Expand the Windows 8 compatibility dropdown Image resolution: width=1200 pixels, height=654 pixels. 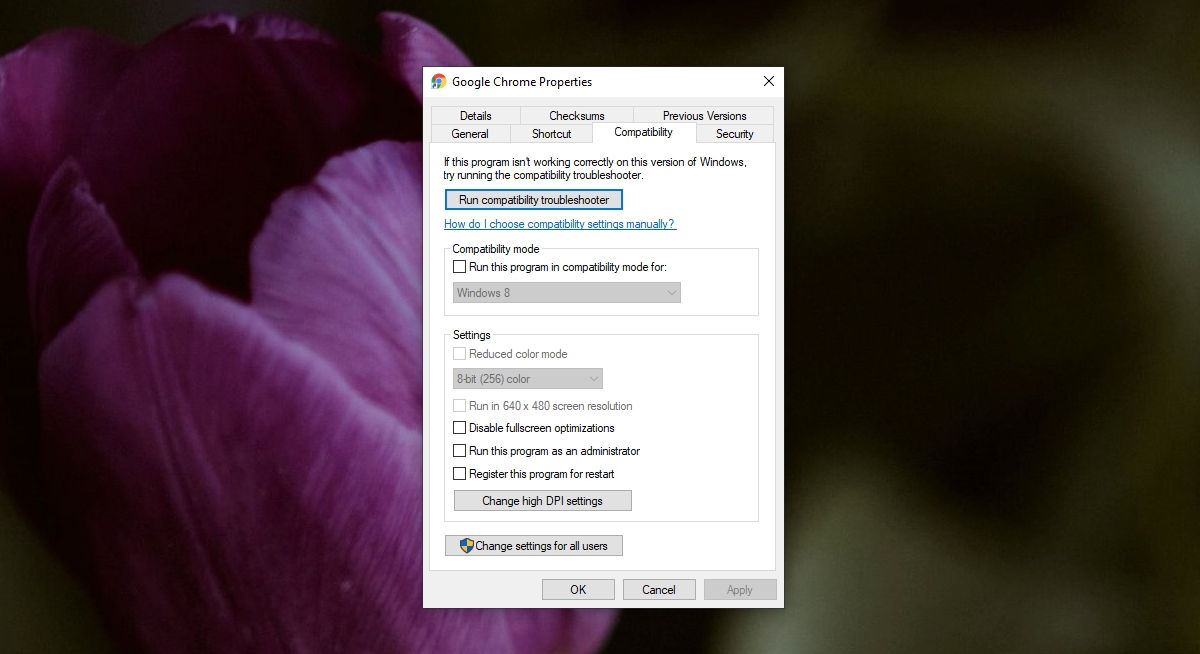[567, 293]
